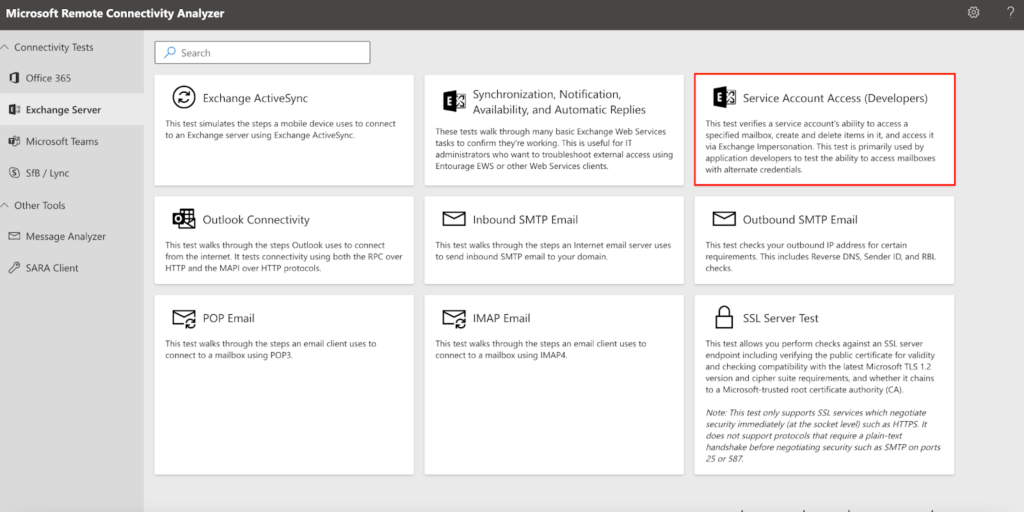
Task: Open the IMAP Email test title
Action: coord(502,318)
